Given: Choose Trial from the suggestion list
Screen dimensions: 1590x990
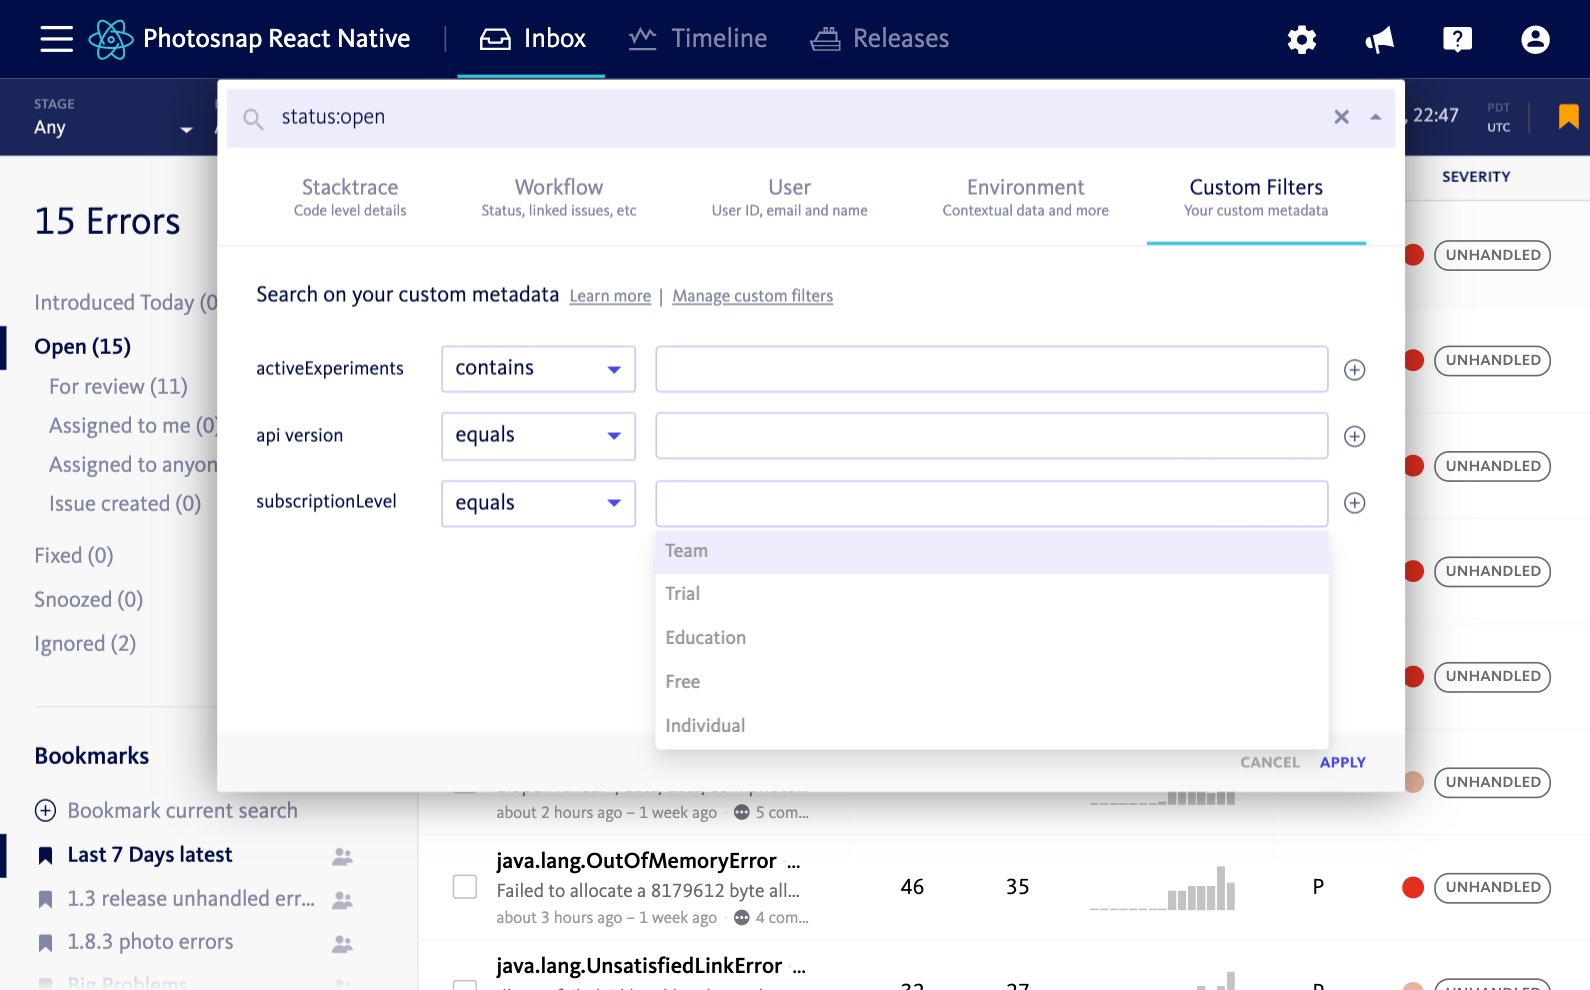Looking at the screenshot, I should pos(991,594).
